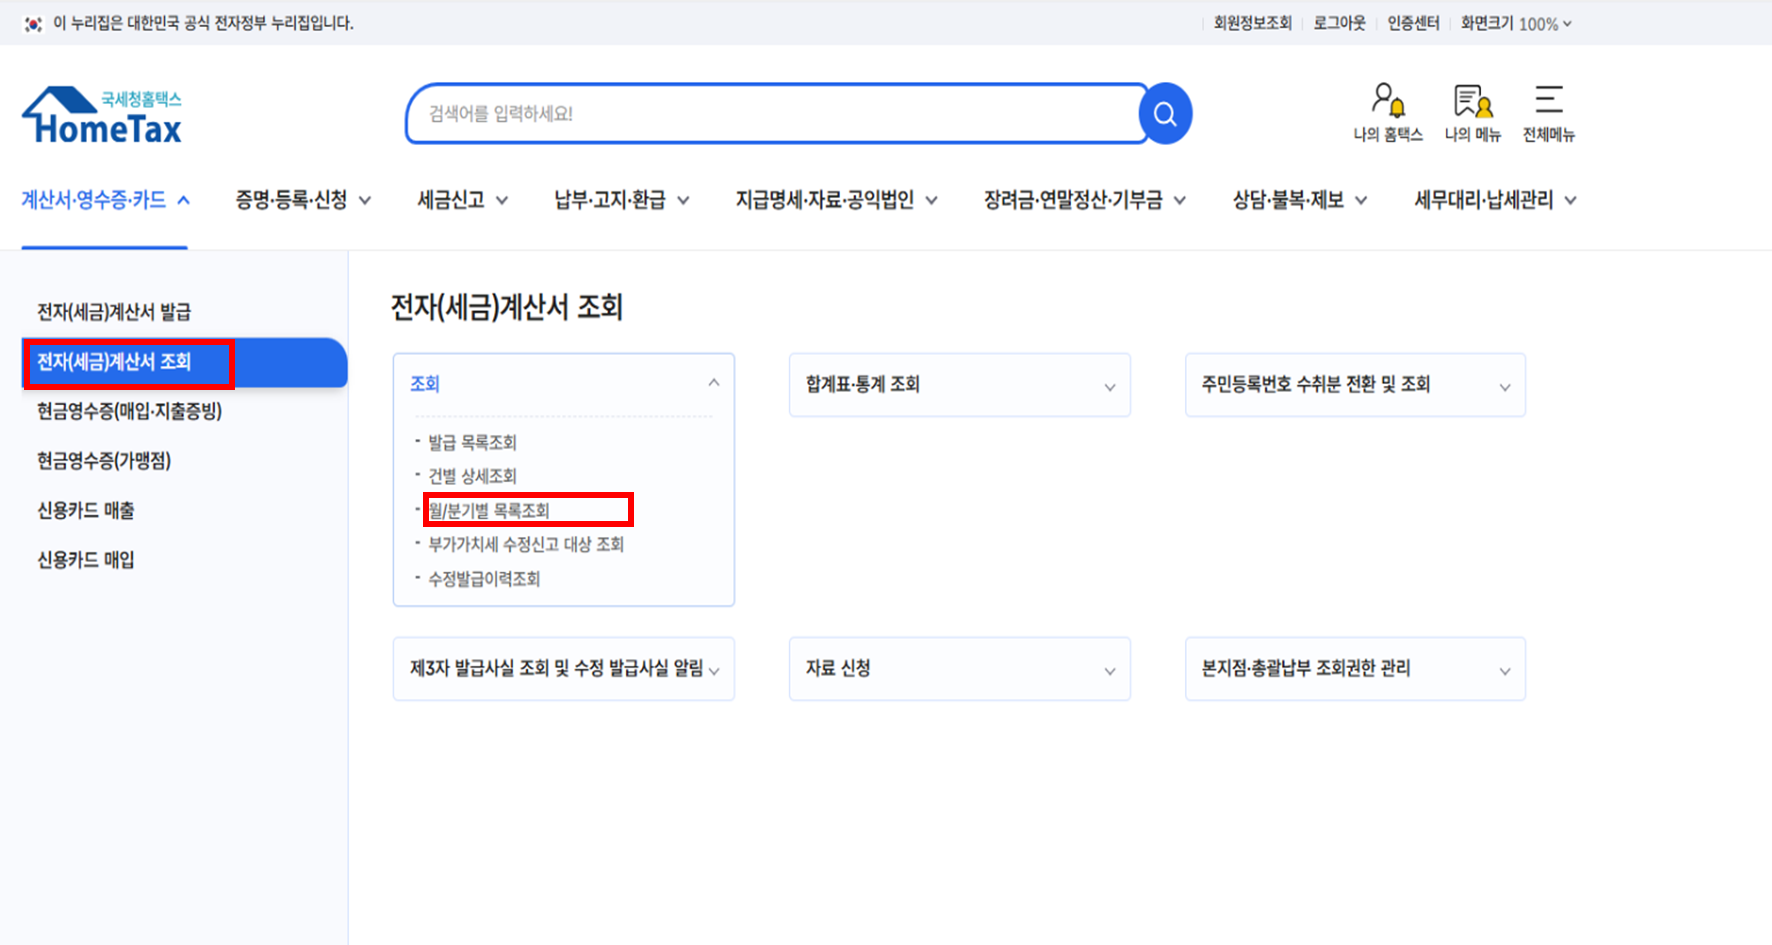Select 전자(세금)계산서 발급 in the sidebar
The image size is (1772, 945).
(x=114, y=312)
